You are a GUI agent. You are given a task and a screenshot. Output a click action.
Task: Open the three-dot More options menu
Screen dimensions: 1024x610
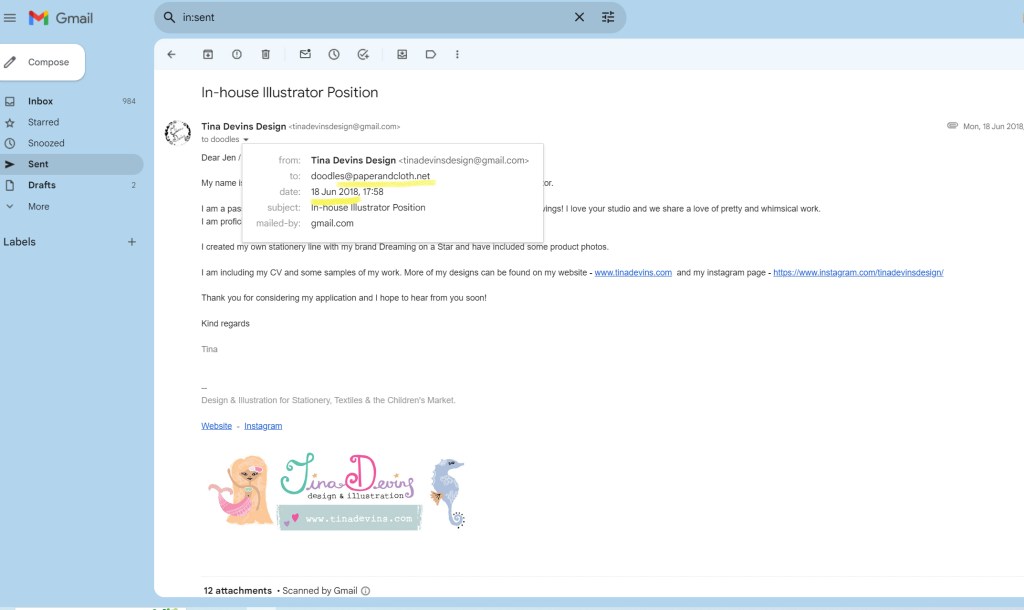pos(458,54)
